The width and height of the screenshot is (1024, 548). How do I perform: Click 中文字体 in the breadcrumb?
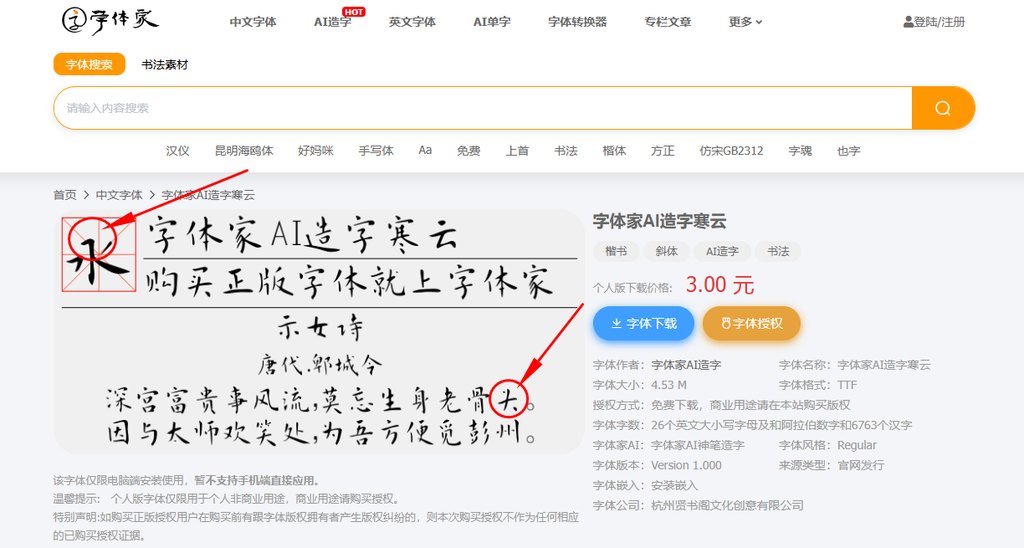(x=119, y=195)
